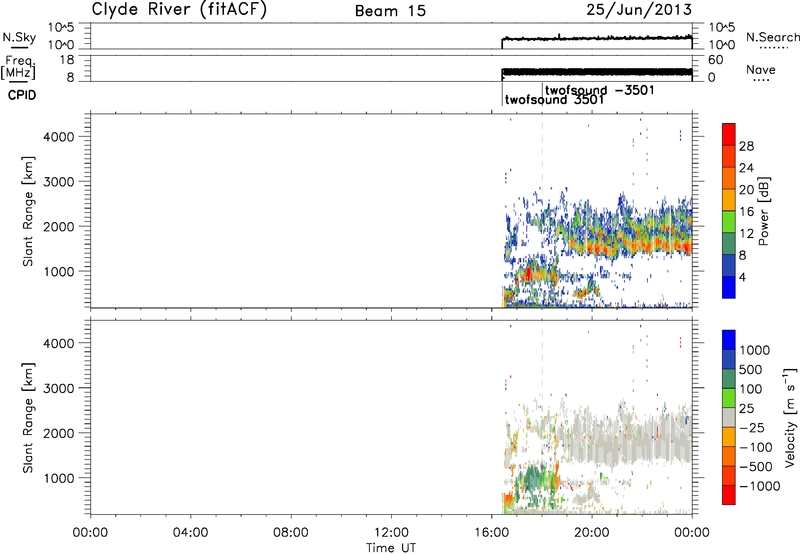800x554 pixels.
Task: Click the "3000" tick on the velocity panel
Action: click(59, 388)
